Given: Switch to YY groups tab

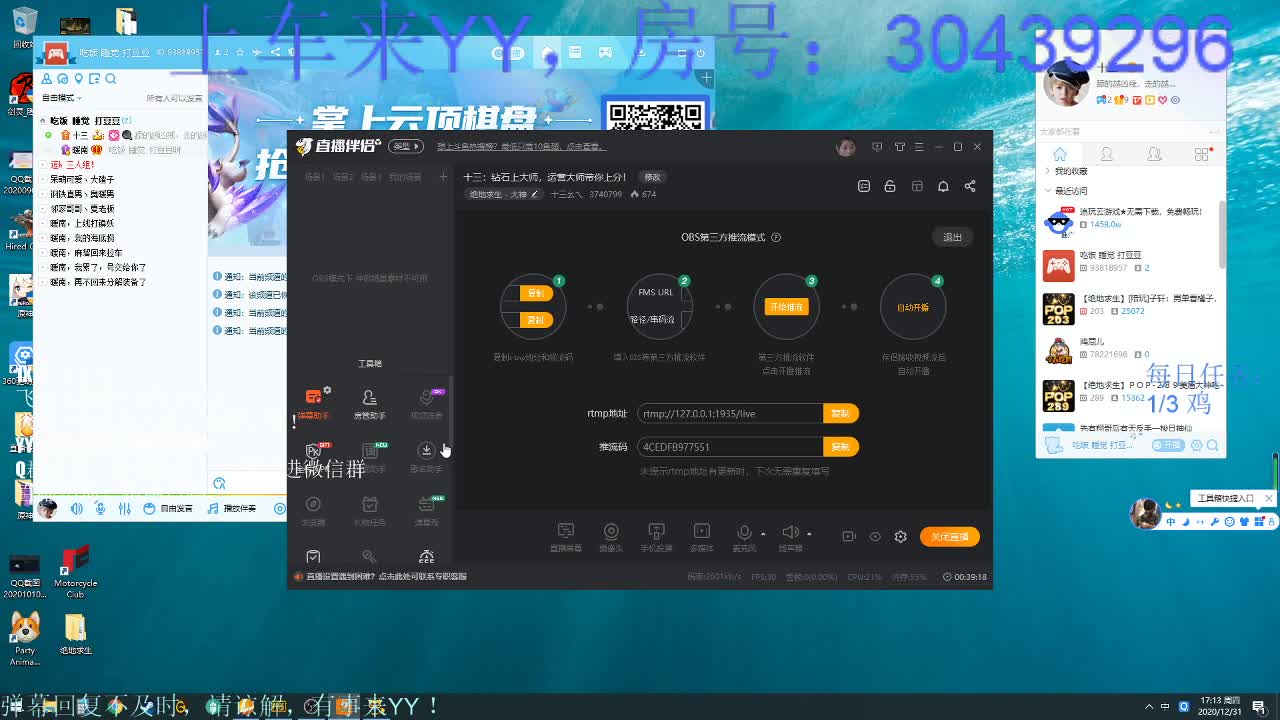Looking at the screenshot, I should [x=1154, y=154].
